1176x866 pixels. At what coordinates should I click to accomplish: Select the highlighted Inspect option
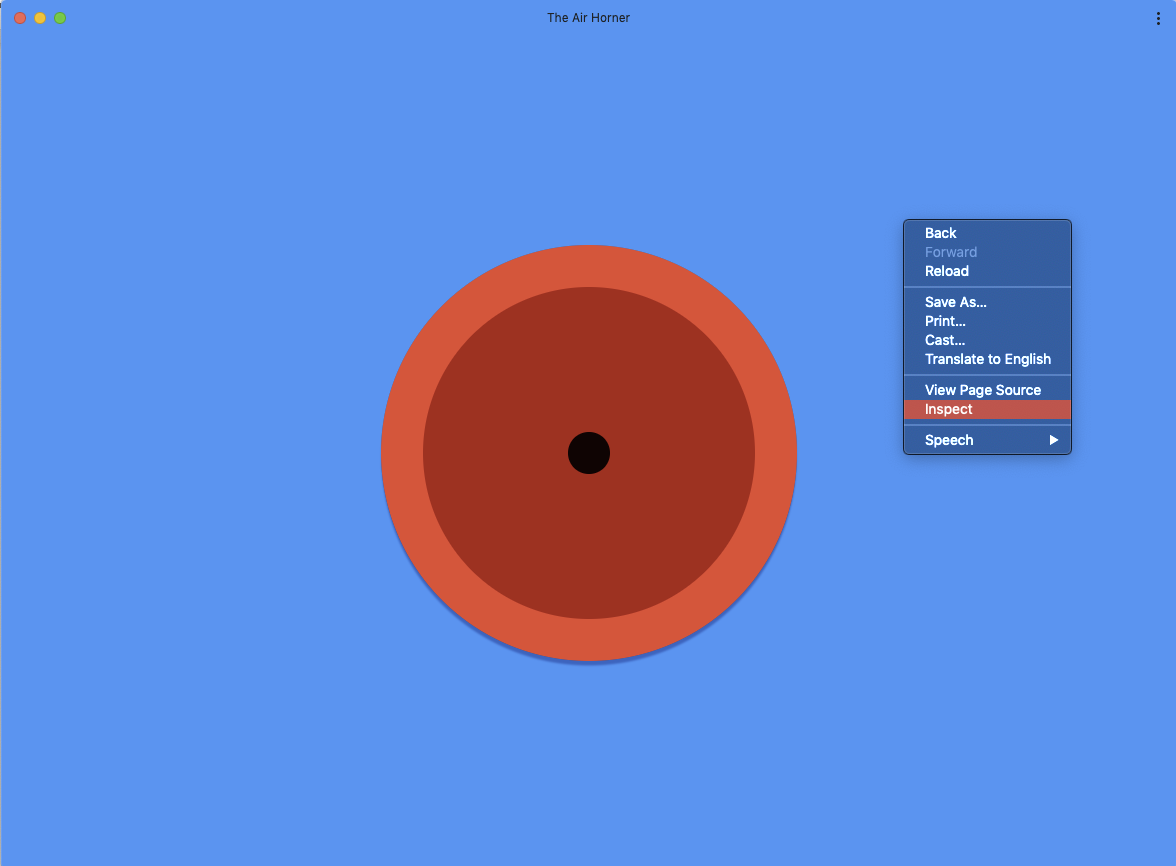(x=948, y=409)
